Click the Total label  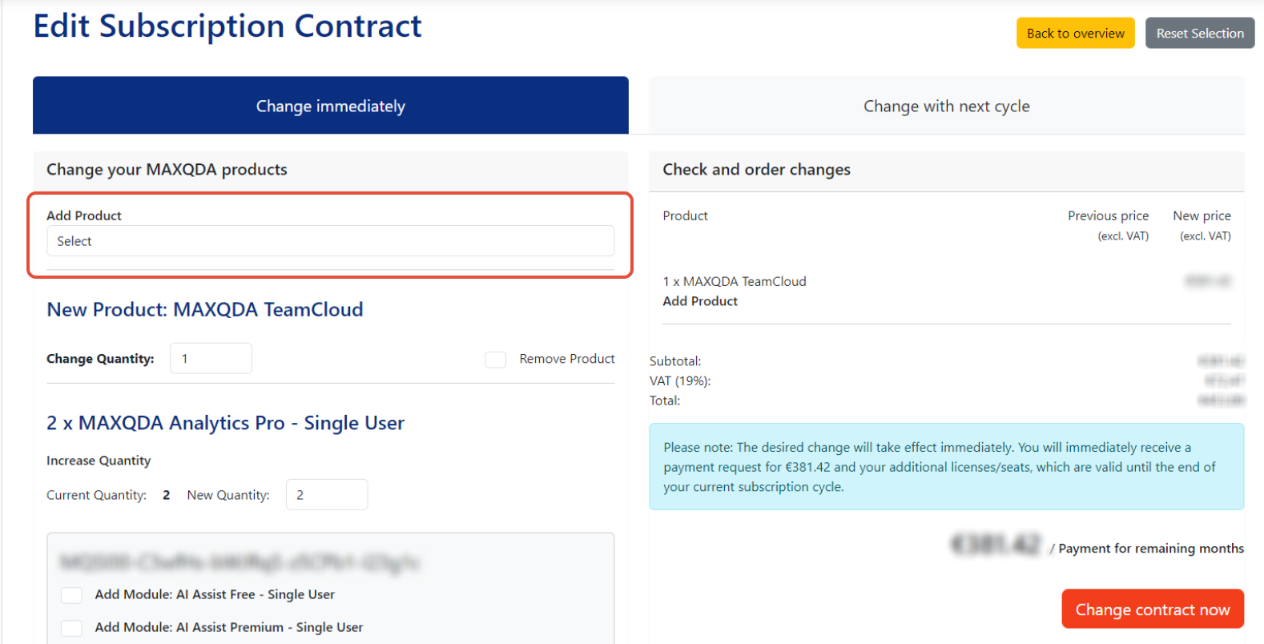tap(665, 401)
